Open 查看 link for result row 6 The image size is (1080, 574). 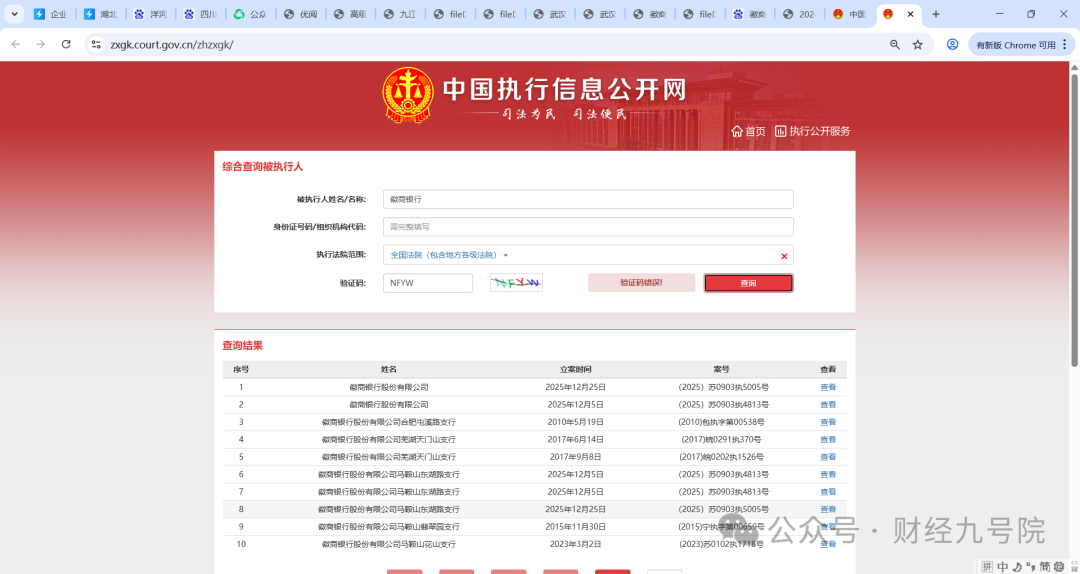(x=828, y=474)
